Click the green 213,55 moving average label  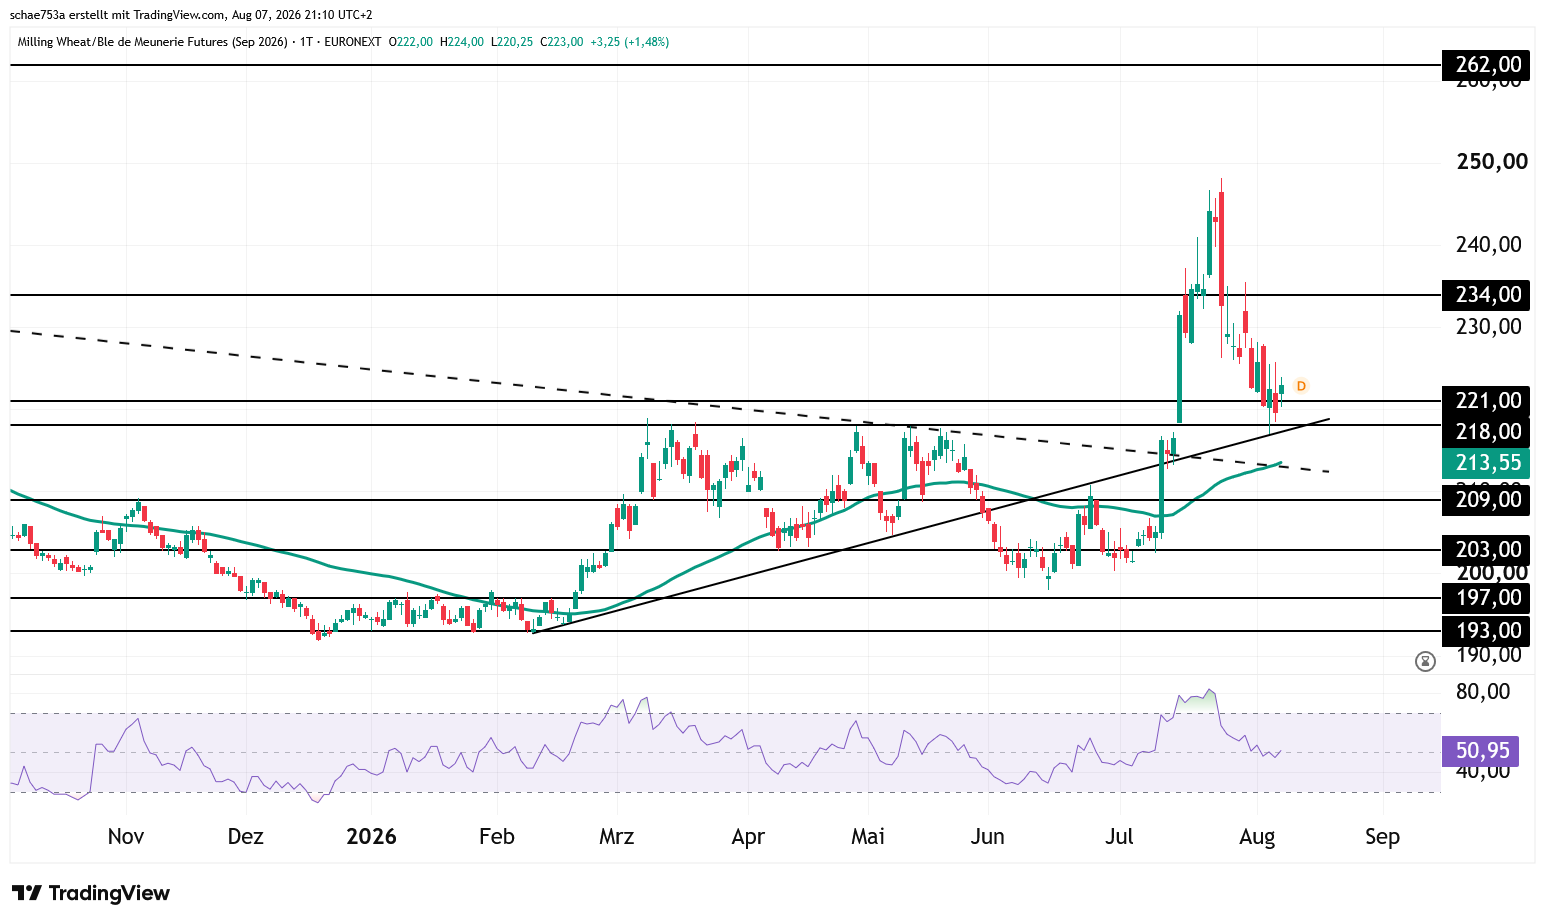[x=1487, y=463]
